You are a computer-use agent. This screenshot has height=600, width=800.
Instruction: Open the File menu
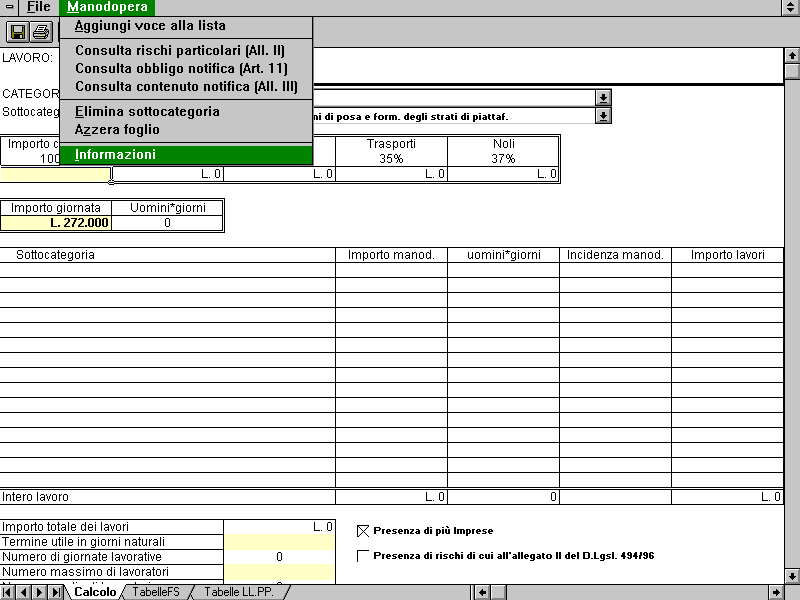pyautogui.click(x=39, y=7)
